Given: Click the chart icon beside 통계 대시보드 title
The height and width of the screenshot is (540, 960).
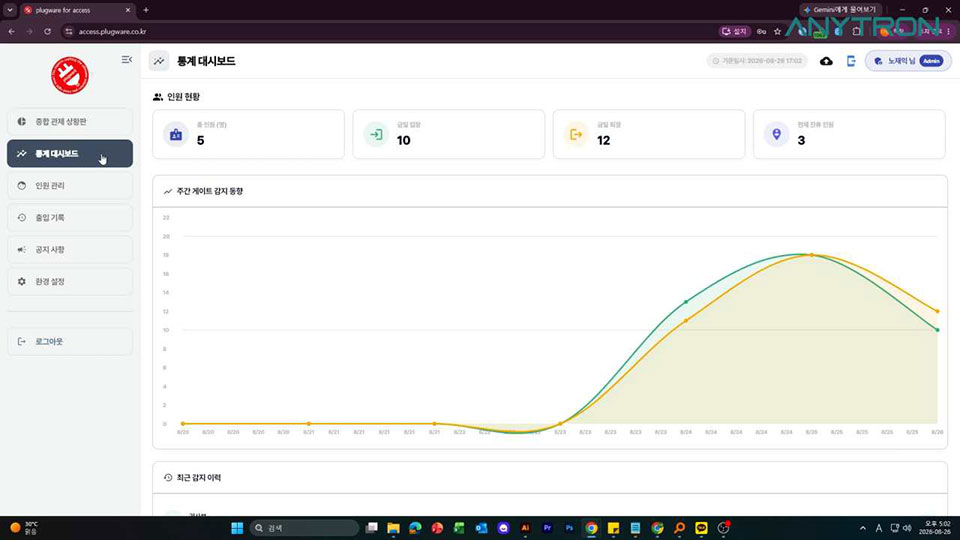Looking at the screenshot, I should coord(159,61).
